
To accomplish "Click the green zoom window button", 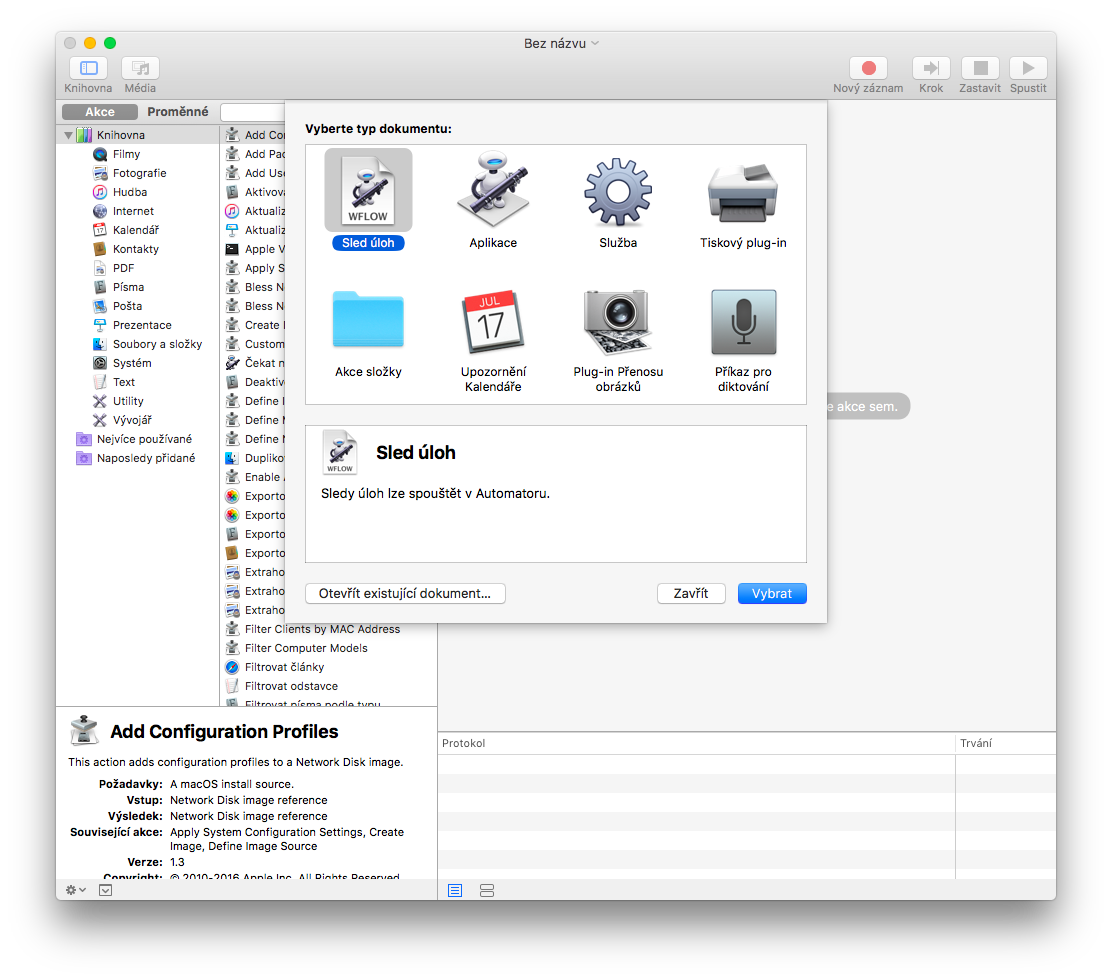I will click(110, 43).
